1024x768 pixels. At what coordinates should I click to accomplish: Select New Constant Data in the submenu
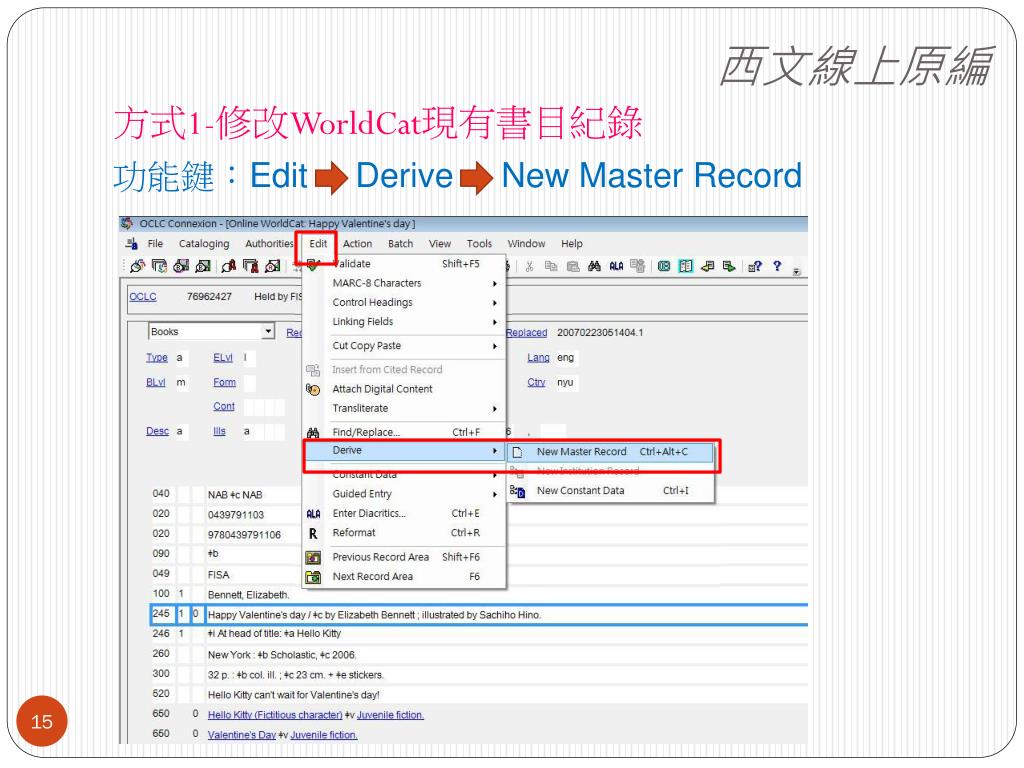611,490
